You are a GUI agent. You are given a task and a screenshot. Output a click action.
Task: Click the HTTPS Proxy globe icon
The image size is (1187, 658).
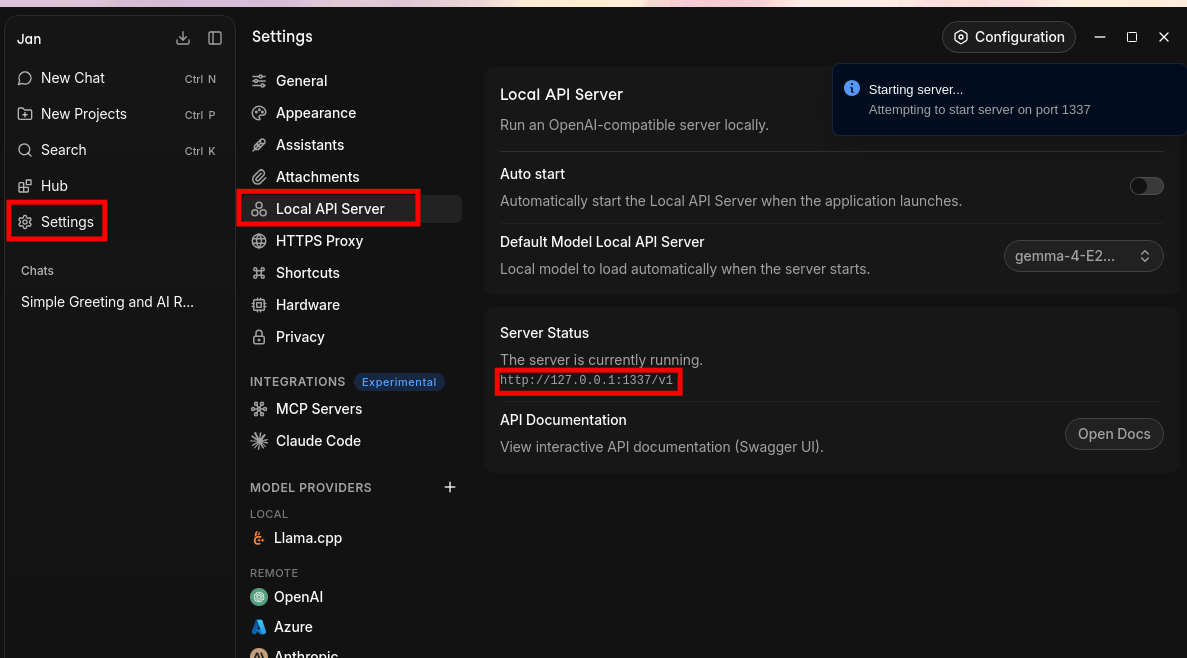click(259, 241)
